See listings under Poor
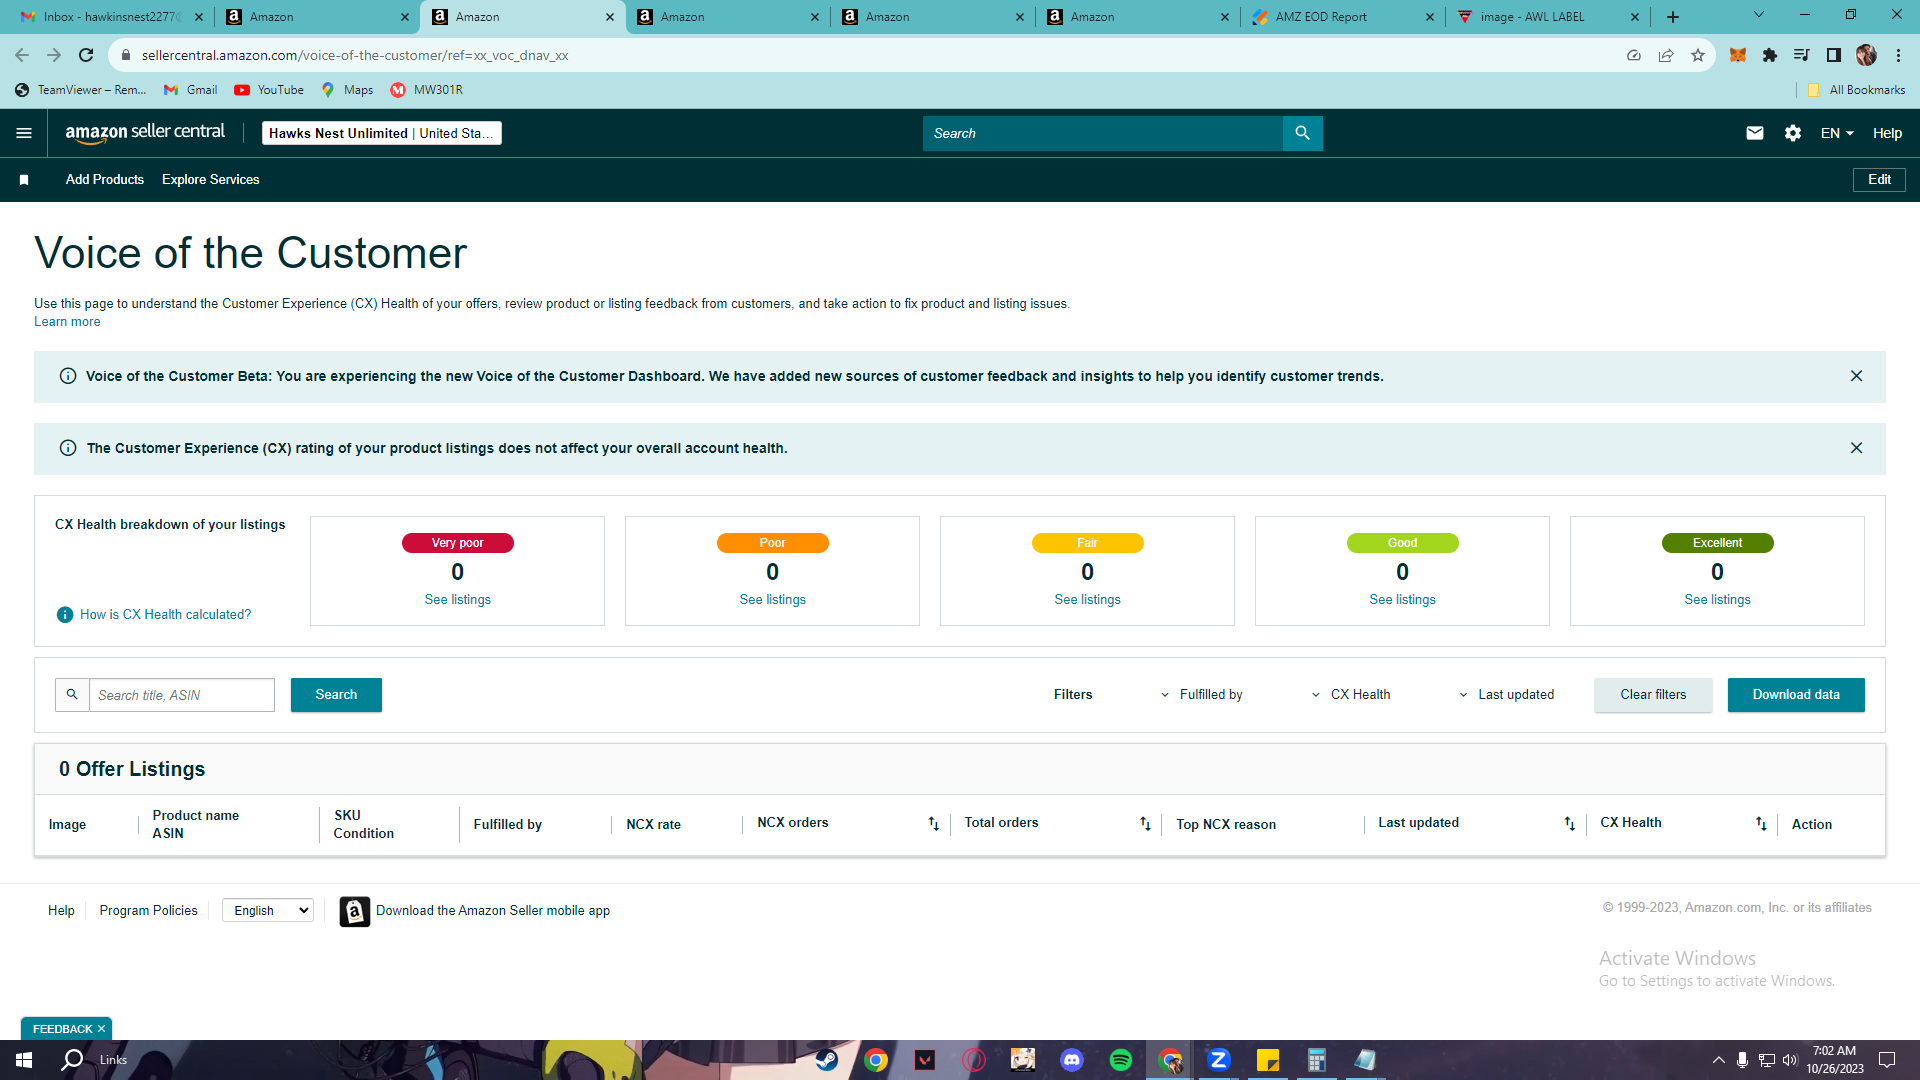The image size is (1920, 1080). [772, 600]
